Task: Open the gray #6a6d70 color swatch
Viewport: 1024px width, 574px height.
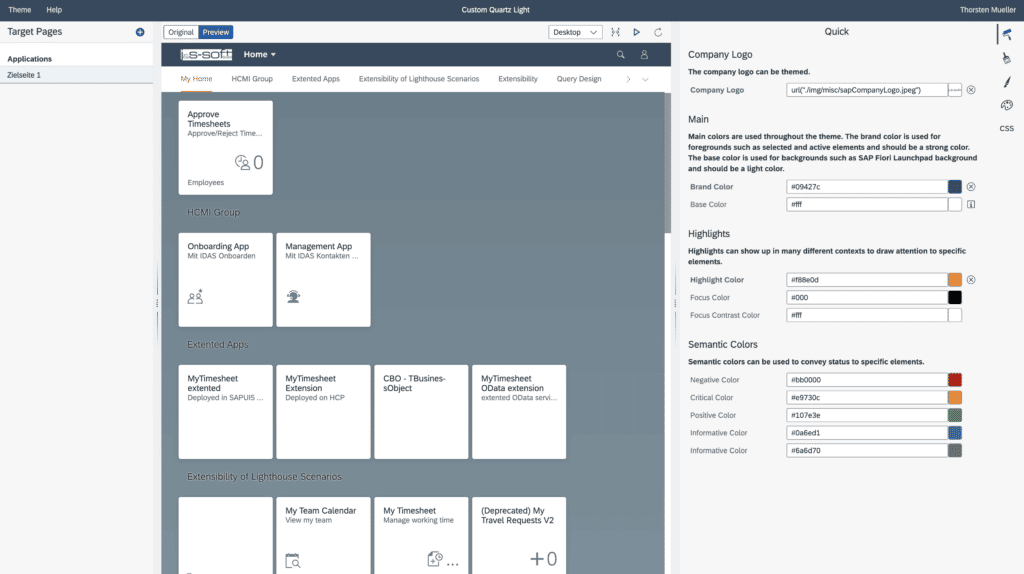Action: [x=955, y=450]
